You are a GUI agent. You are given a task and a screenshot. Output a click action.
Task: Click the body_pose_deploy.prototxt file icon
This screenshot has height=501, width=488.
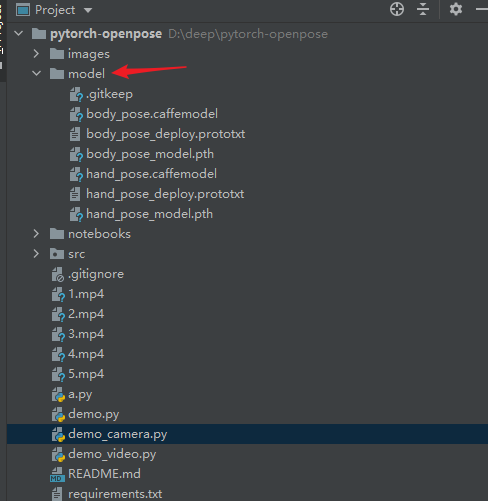[x=75, y=134]
